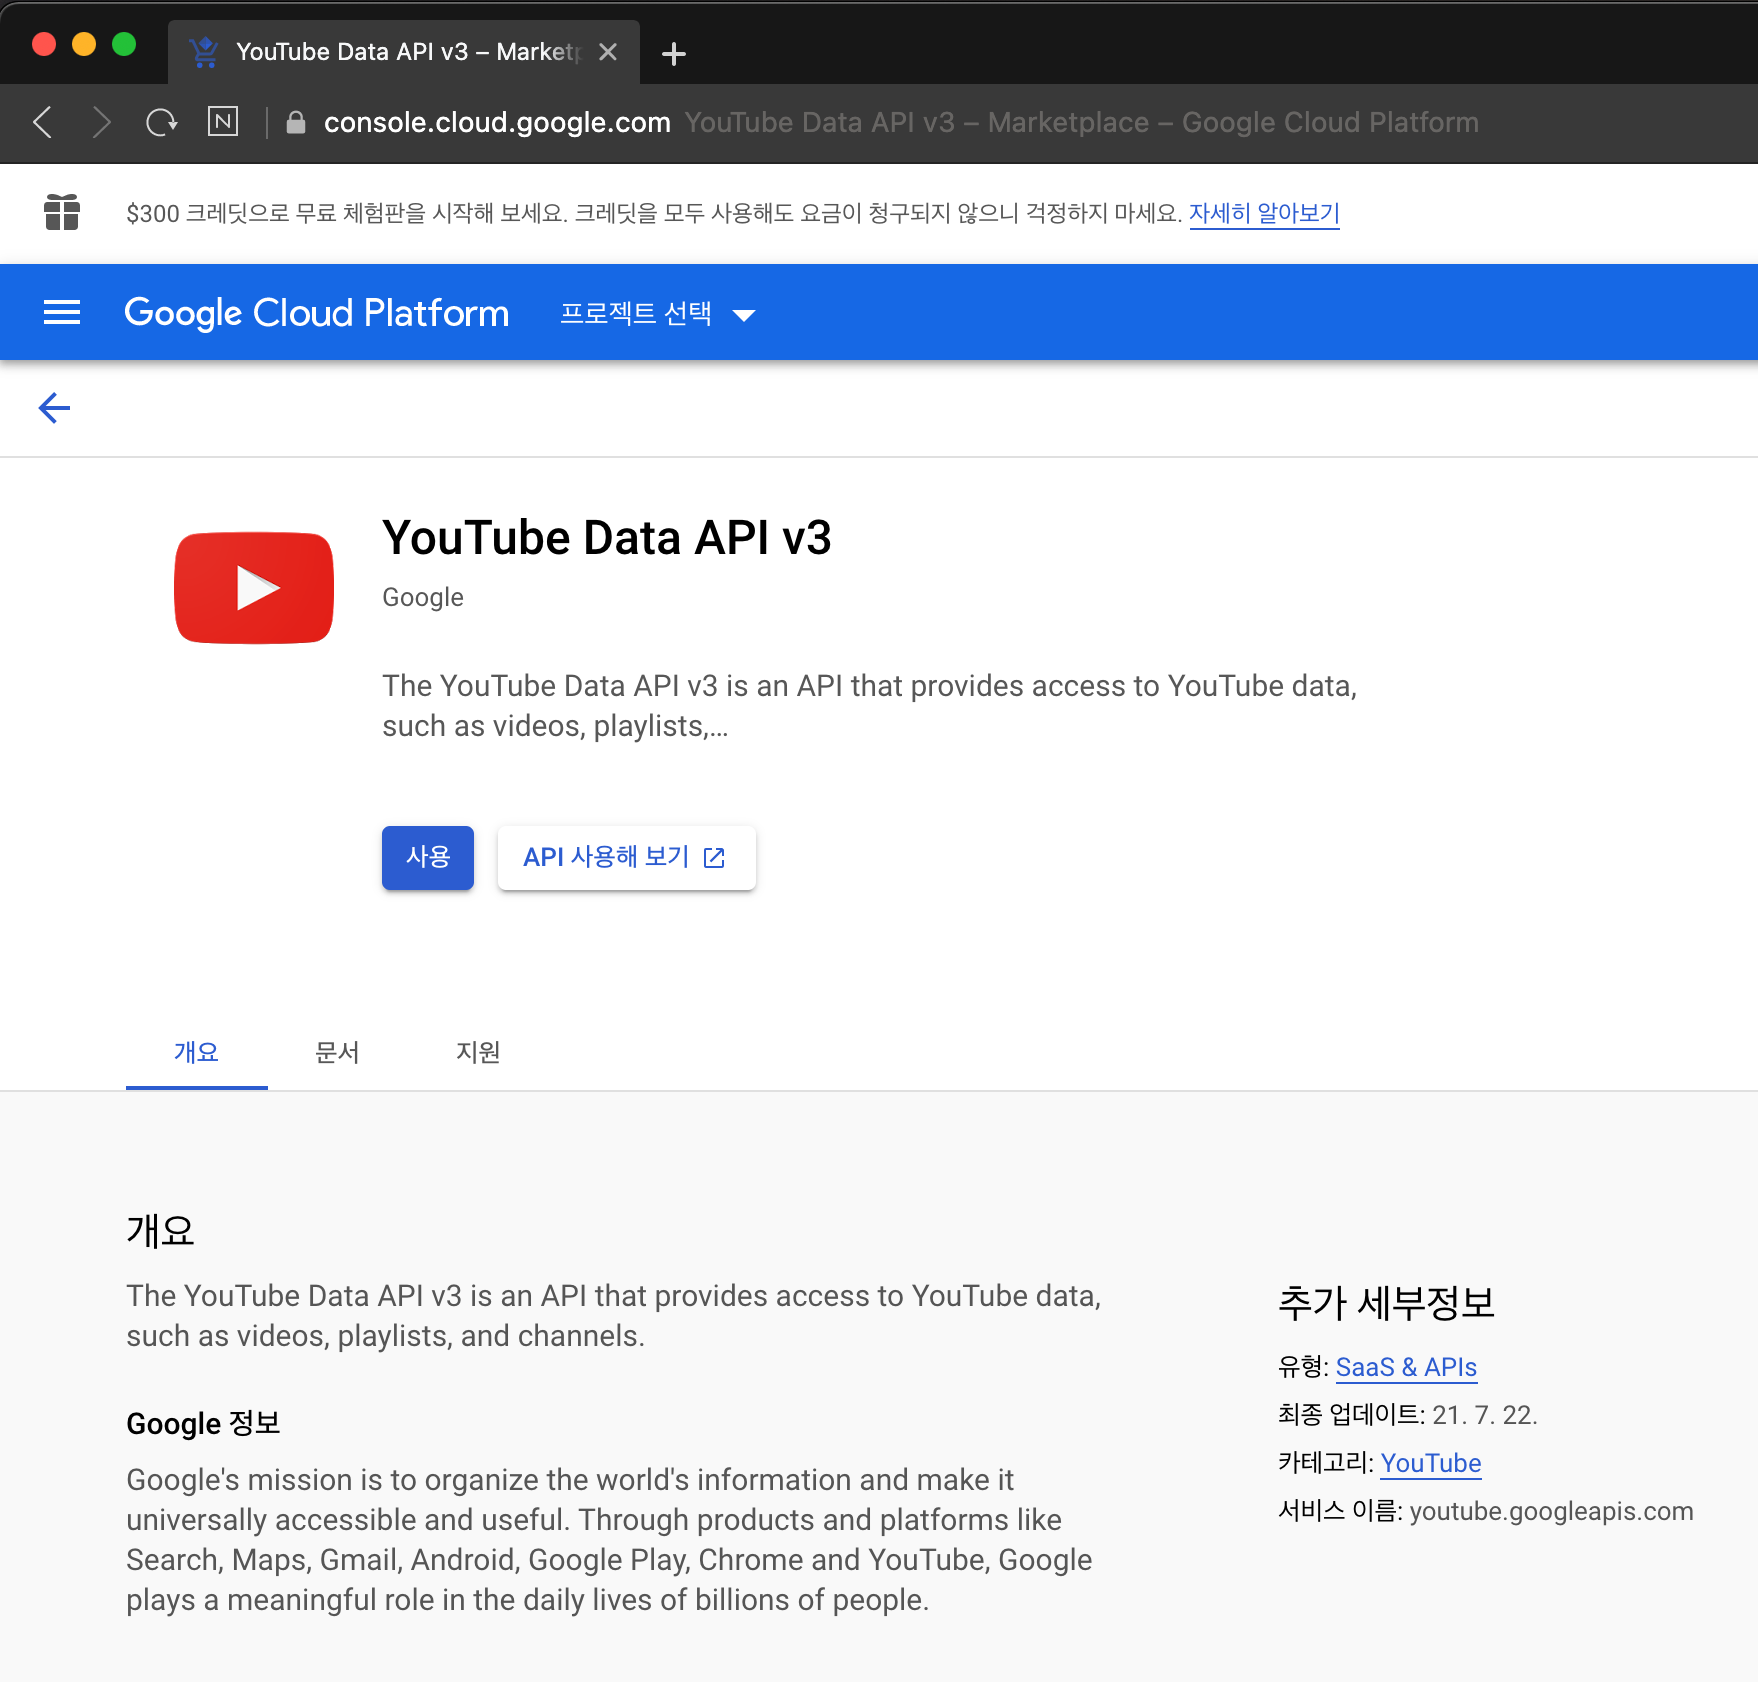Select the 개요 overview tab
The image size is (1758, 1682).
point(196,1052)
